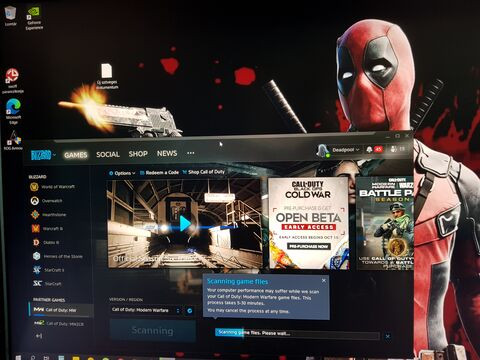Open the Deadpool account dropdown
Image resolution: width=480 pixels, height=360 pixels.
tap(339, 150)
